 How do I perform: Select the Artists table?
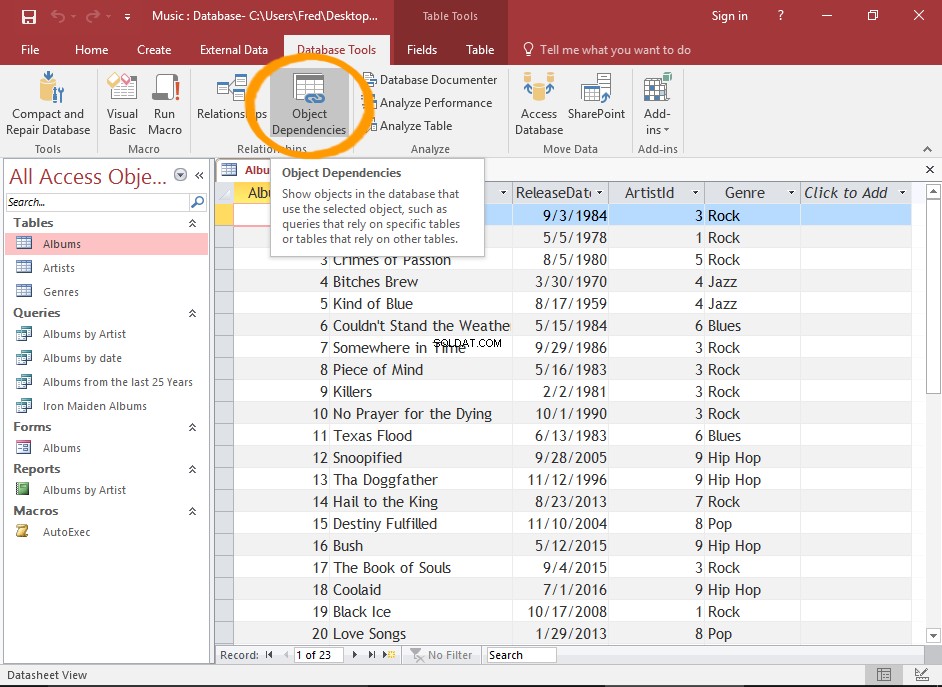pos(107,268)
